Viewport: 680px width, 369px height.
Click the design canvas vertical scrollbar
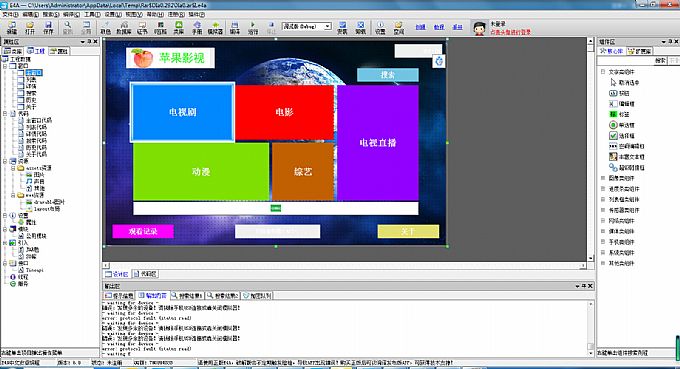click(590, 150)
